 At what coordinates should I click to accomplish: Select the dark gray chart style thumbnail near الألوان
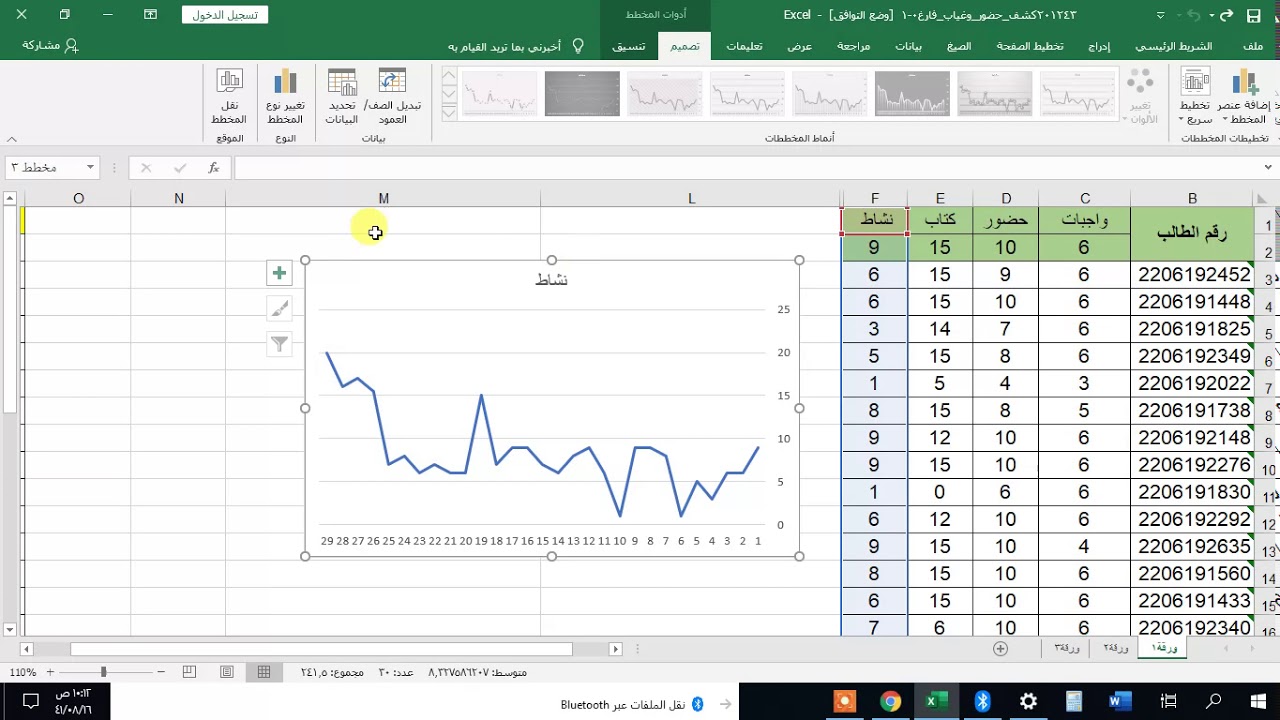coord(912,94)
